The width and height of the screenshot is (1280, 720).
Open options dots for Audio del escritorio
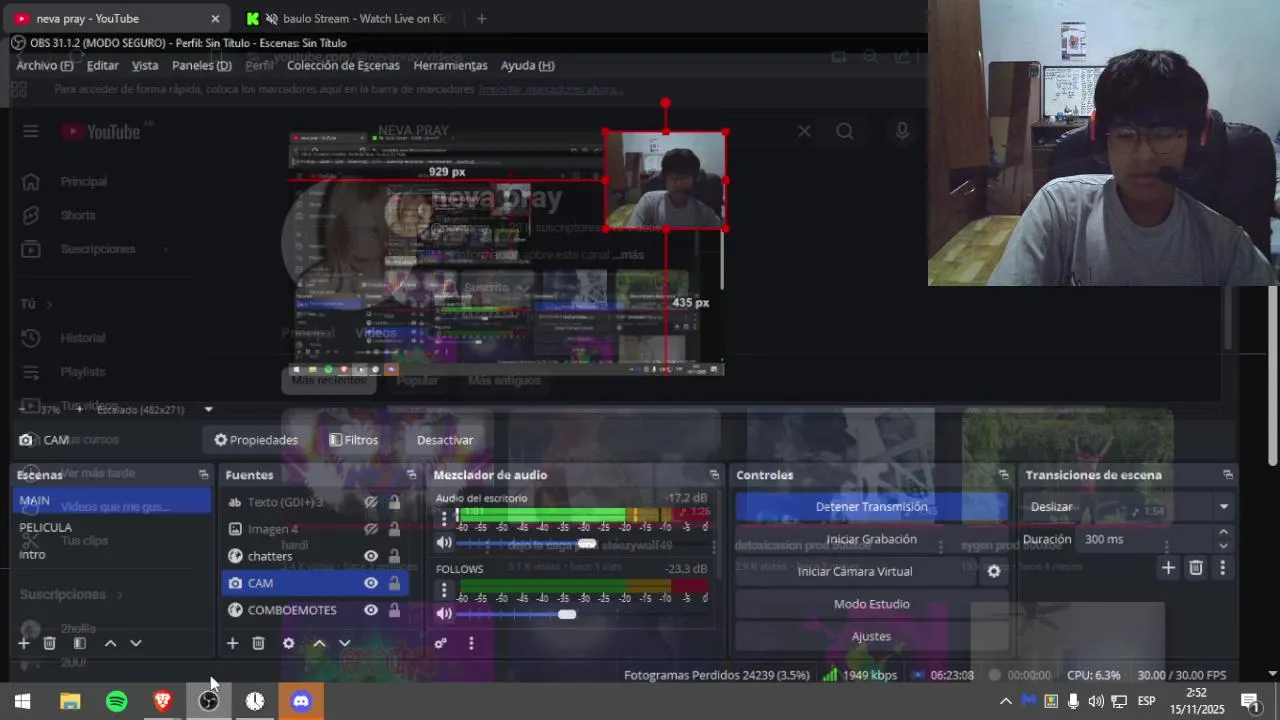coord(444,518)
